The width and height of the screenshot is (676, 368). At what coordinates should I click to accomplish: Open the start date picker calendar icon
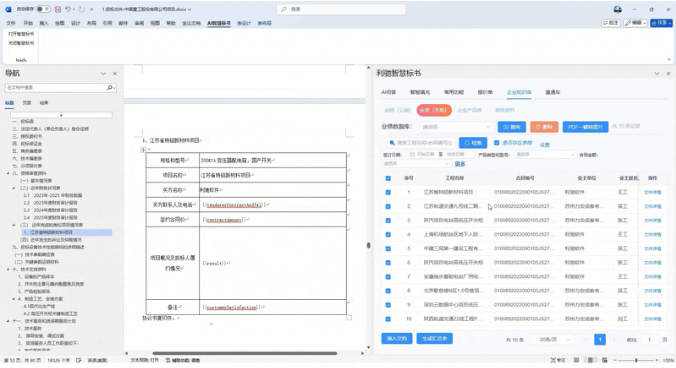point(412,154)
